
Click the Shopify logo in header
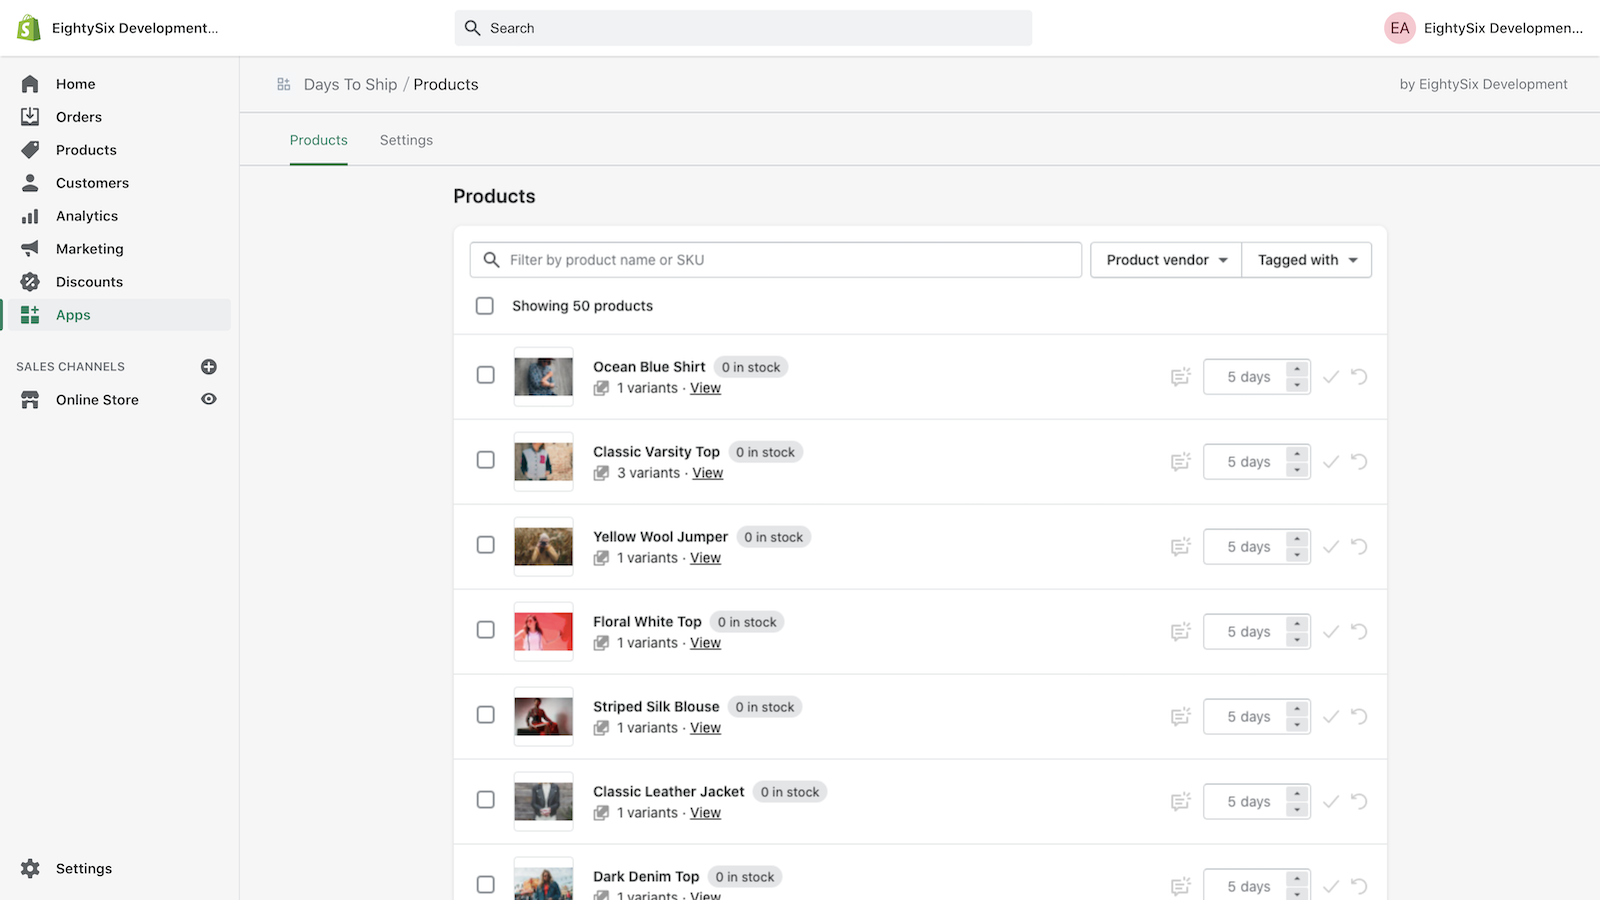29,28
